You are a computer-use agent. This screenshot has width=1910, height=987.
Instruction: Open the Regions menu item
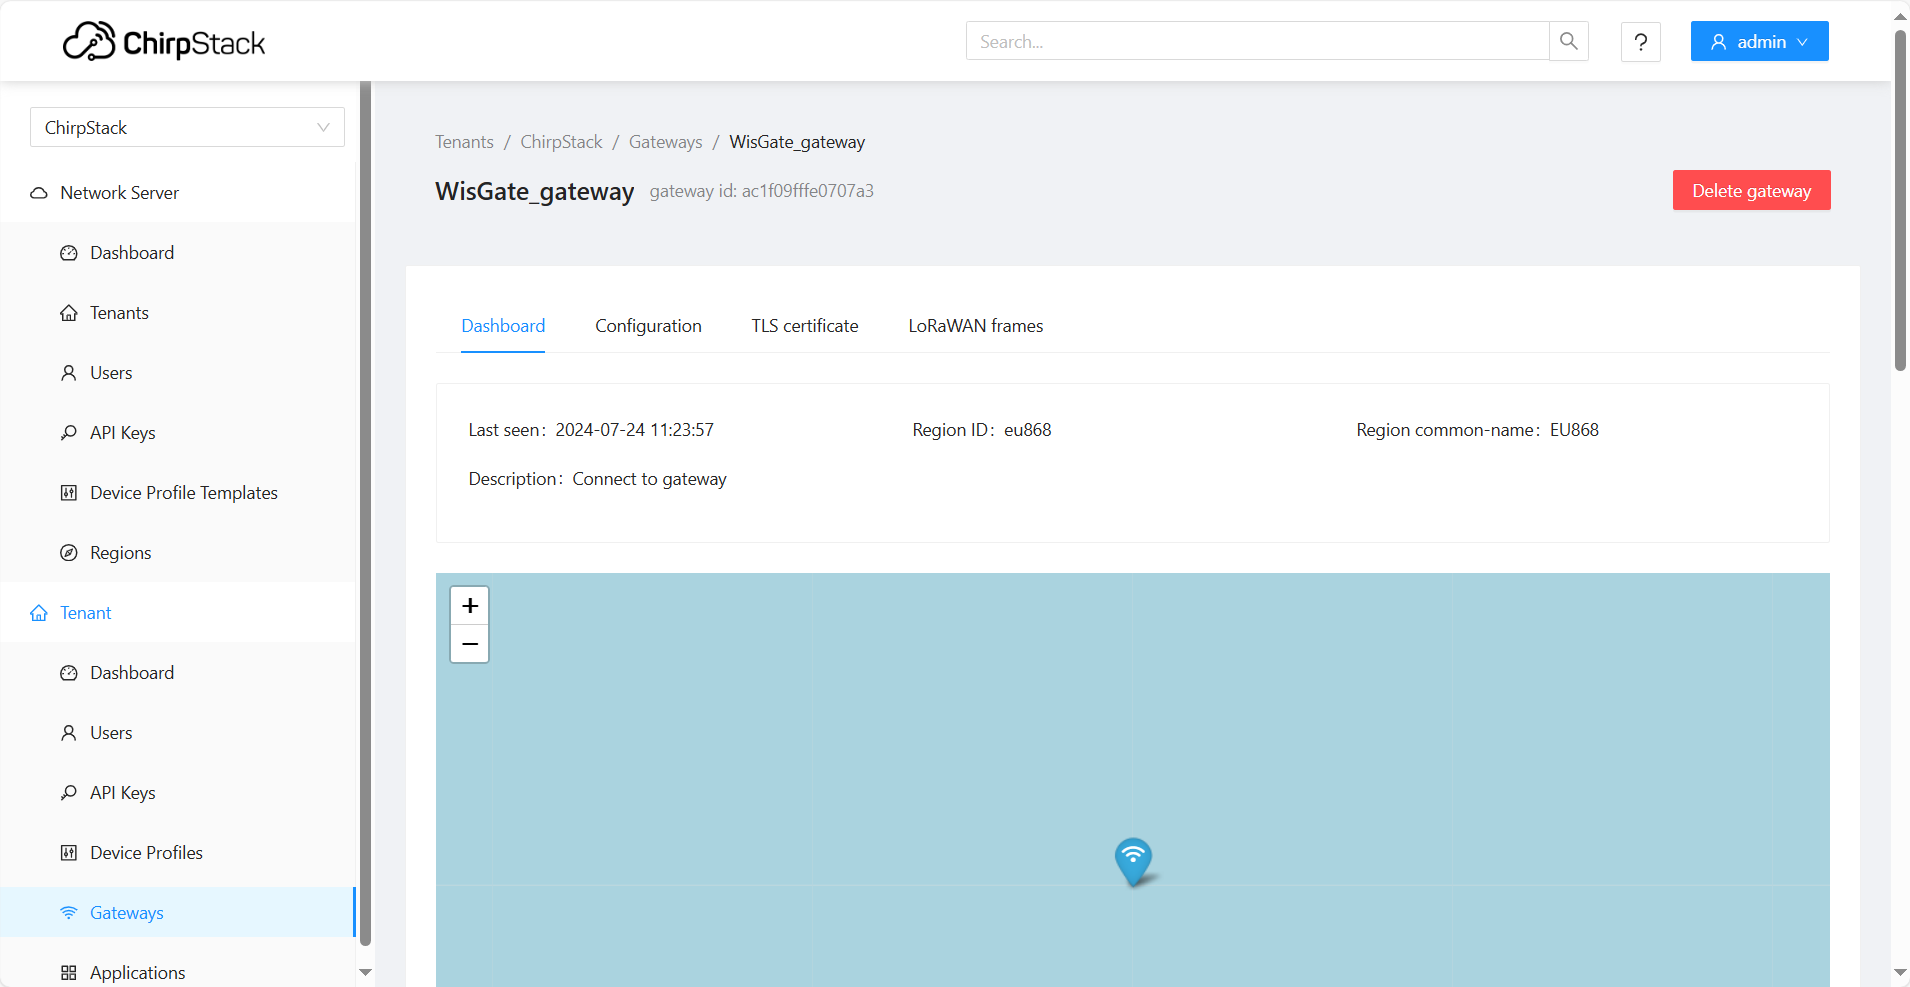click(178, 552)
